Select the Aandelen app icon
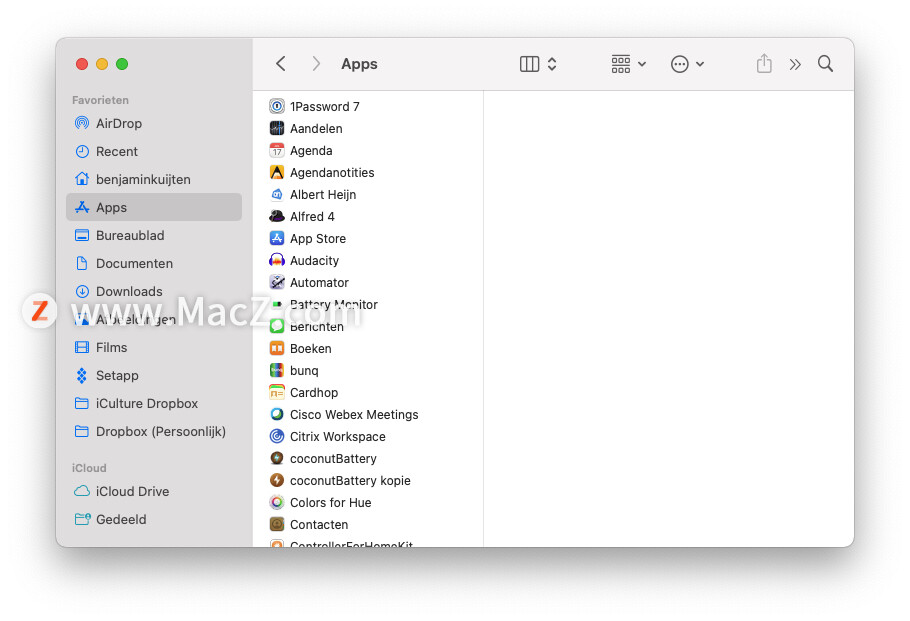Image resolution: width=910 pixels, height=621 pixels. coord(277,128)
